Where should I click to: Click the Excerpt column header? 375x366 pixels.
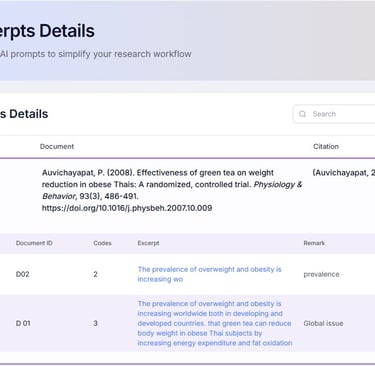148,243
